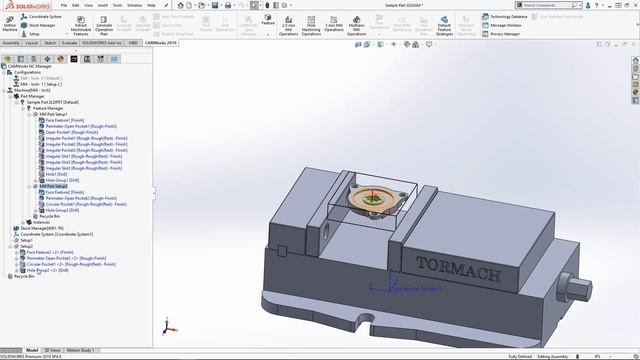Switch to the Assembly ribbon tab
This screenshot has height=360, width=640.
[11, 43]
